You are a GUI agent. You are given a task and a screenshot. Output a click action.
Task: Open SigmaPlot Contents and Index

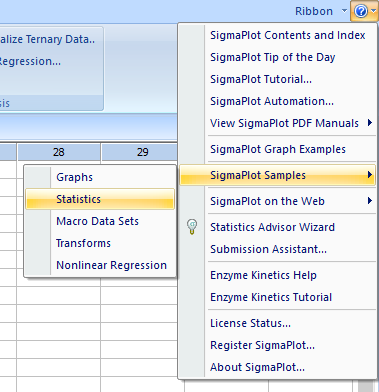(x=277, y=35)
